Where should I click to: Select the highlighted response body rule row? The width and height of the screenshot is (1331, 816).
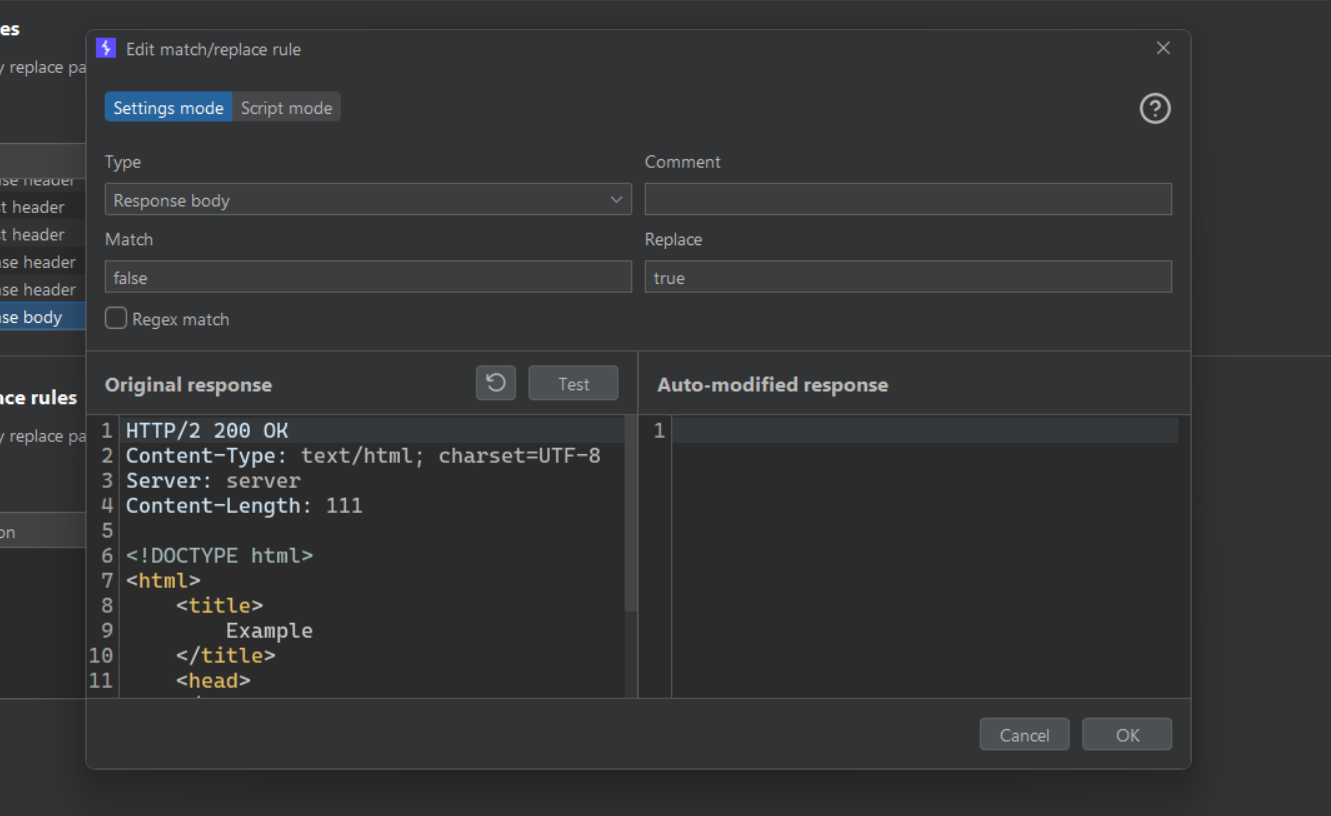click(40, 317)
